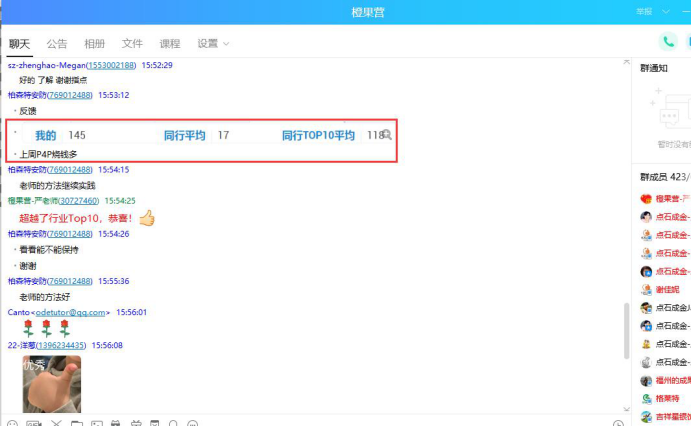Select message 老师的方法好
Viewport: 691px width, 427px height.
(45, 297)
